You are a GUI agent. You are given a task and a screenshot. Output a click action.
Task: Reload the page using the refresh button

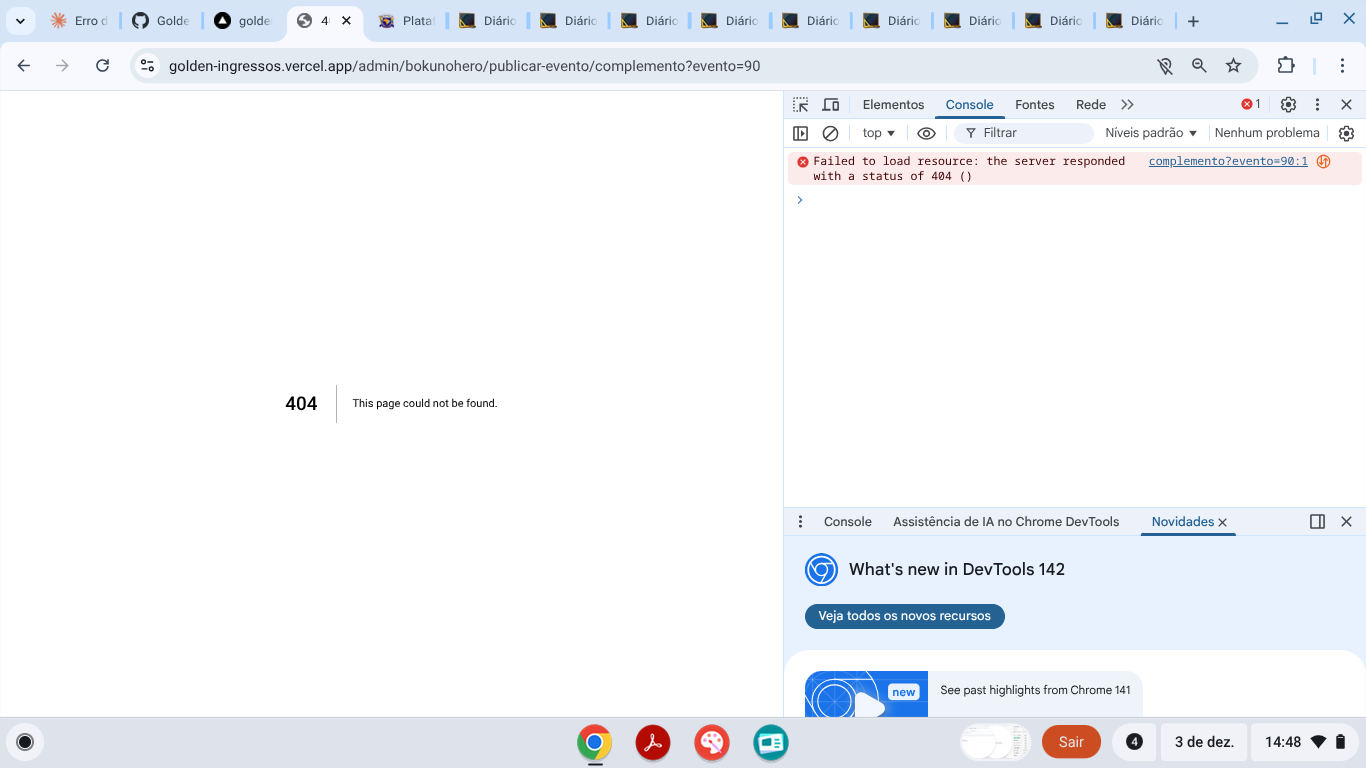[x=102, y=66]
